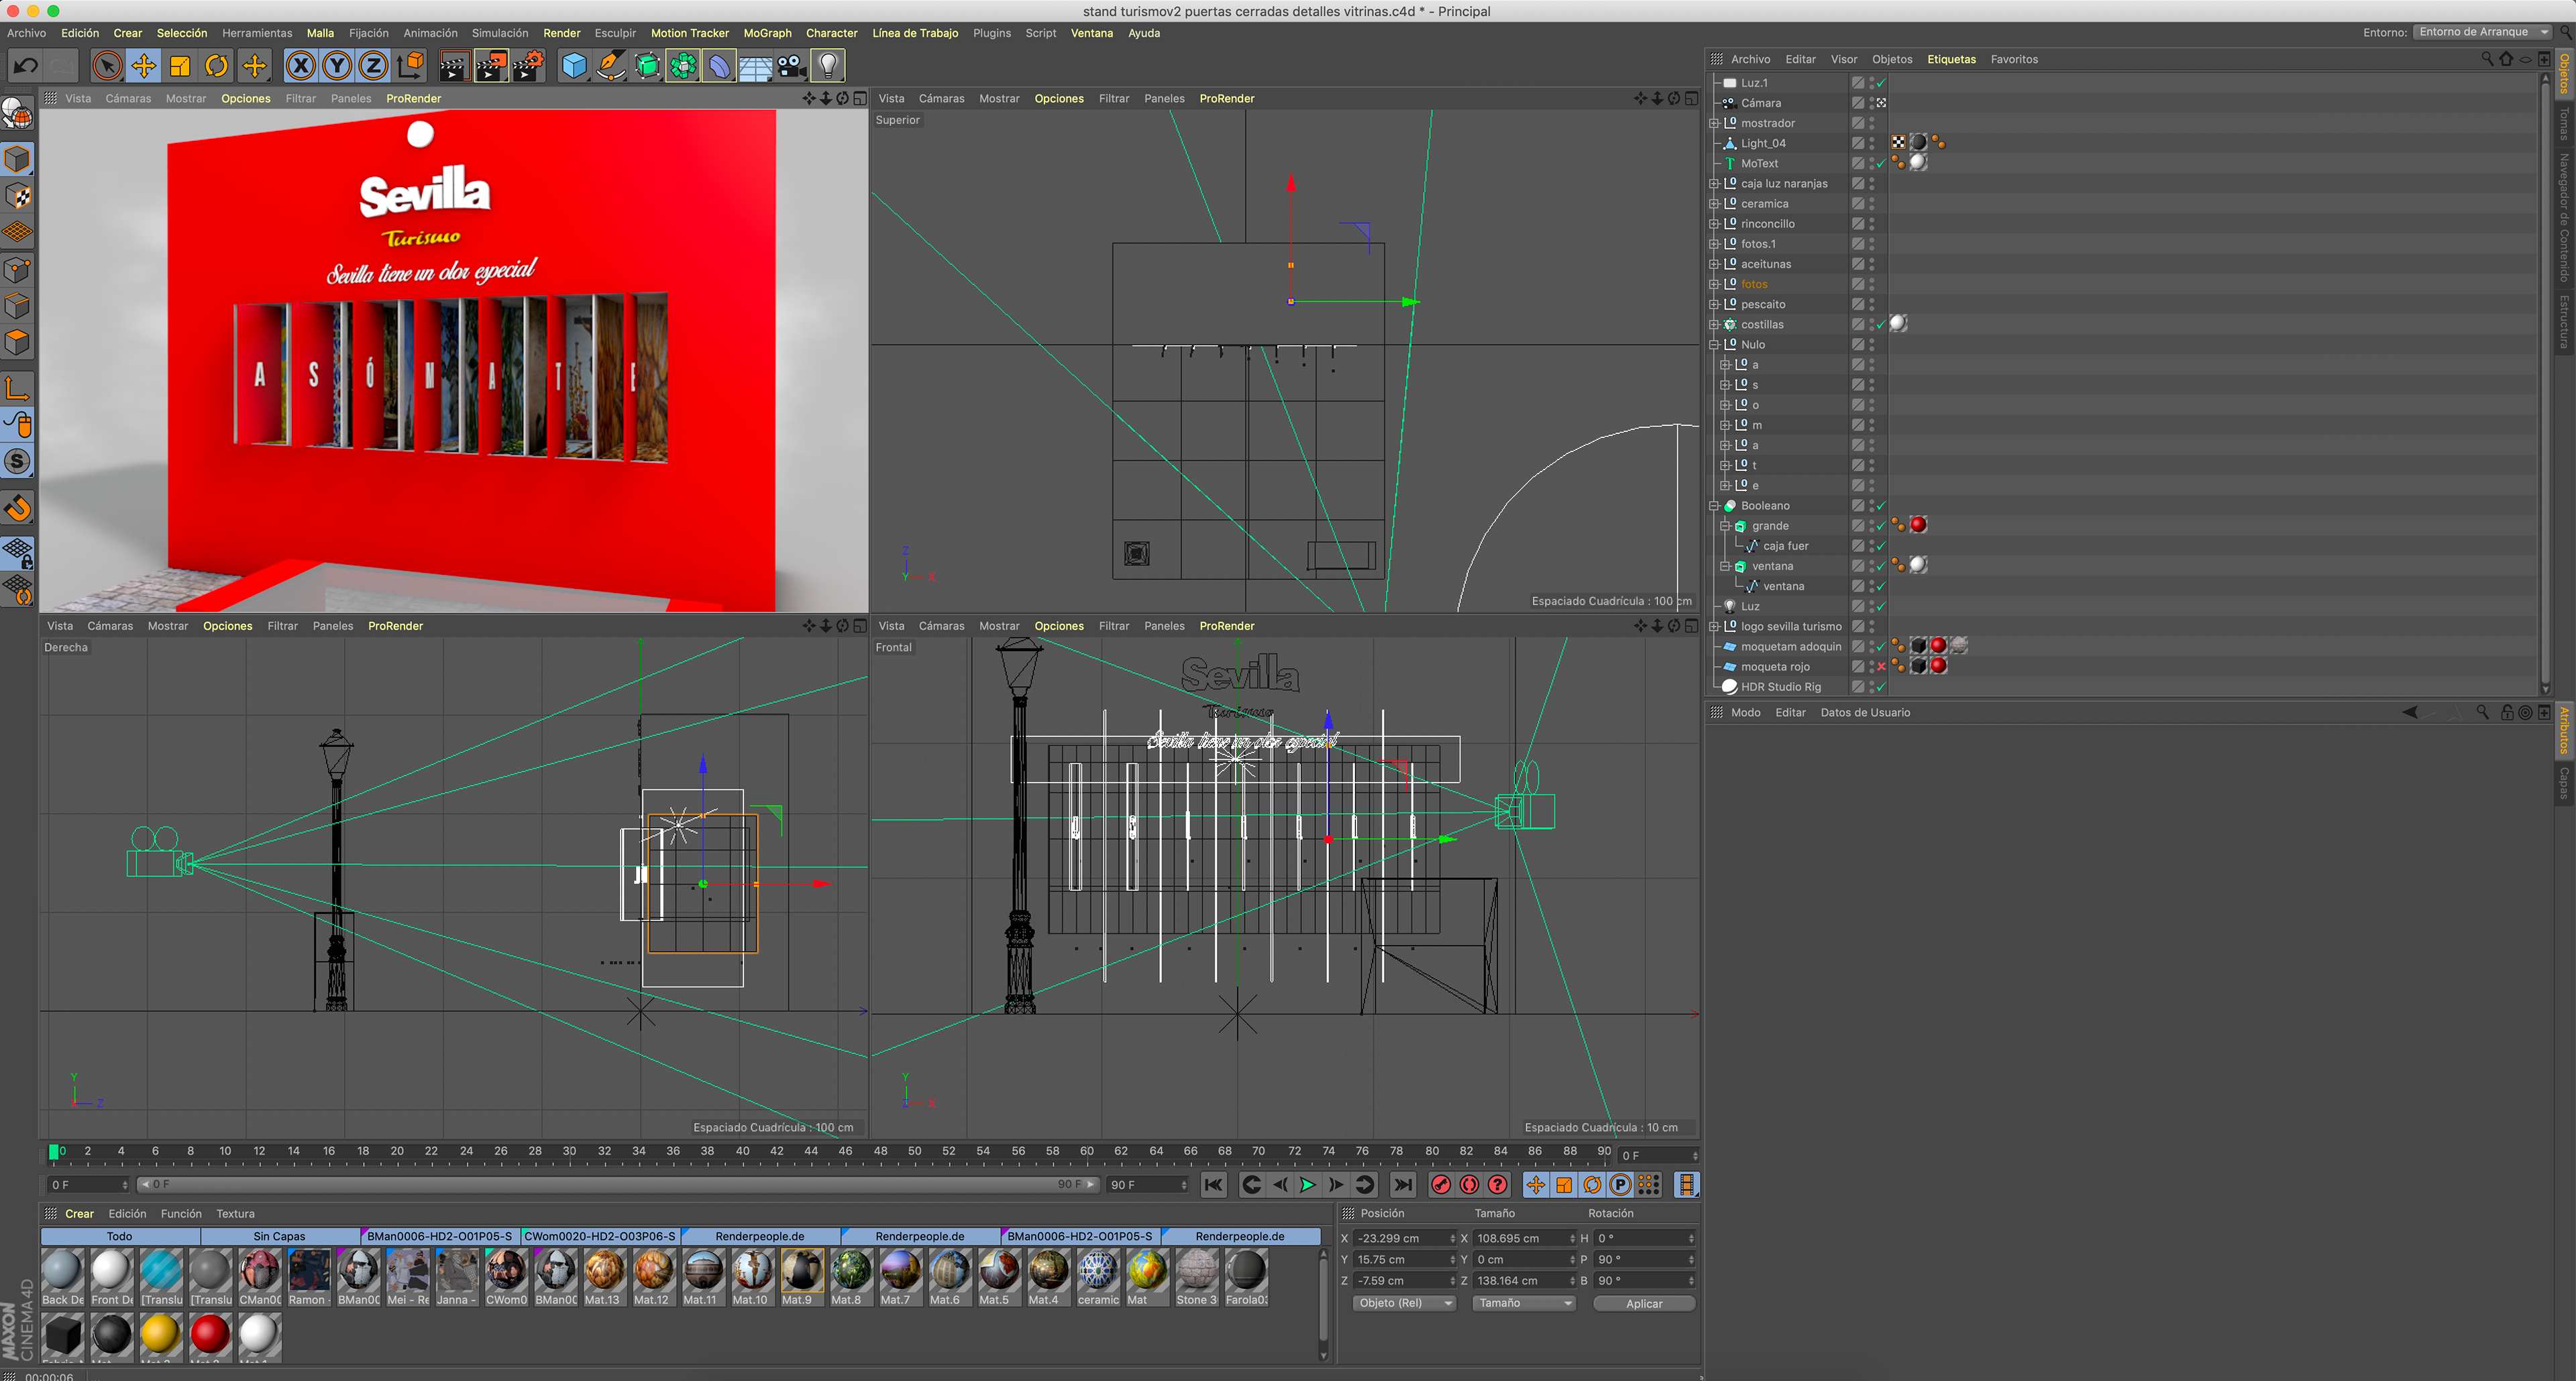Open the Edit Render Settings icon
The width and height of the screenshot is (2576, 1381).
point(528,66)
